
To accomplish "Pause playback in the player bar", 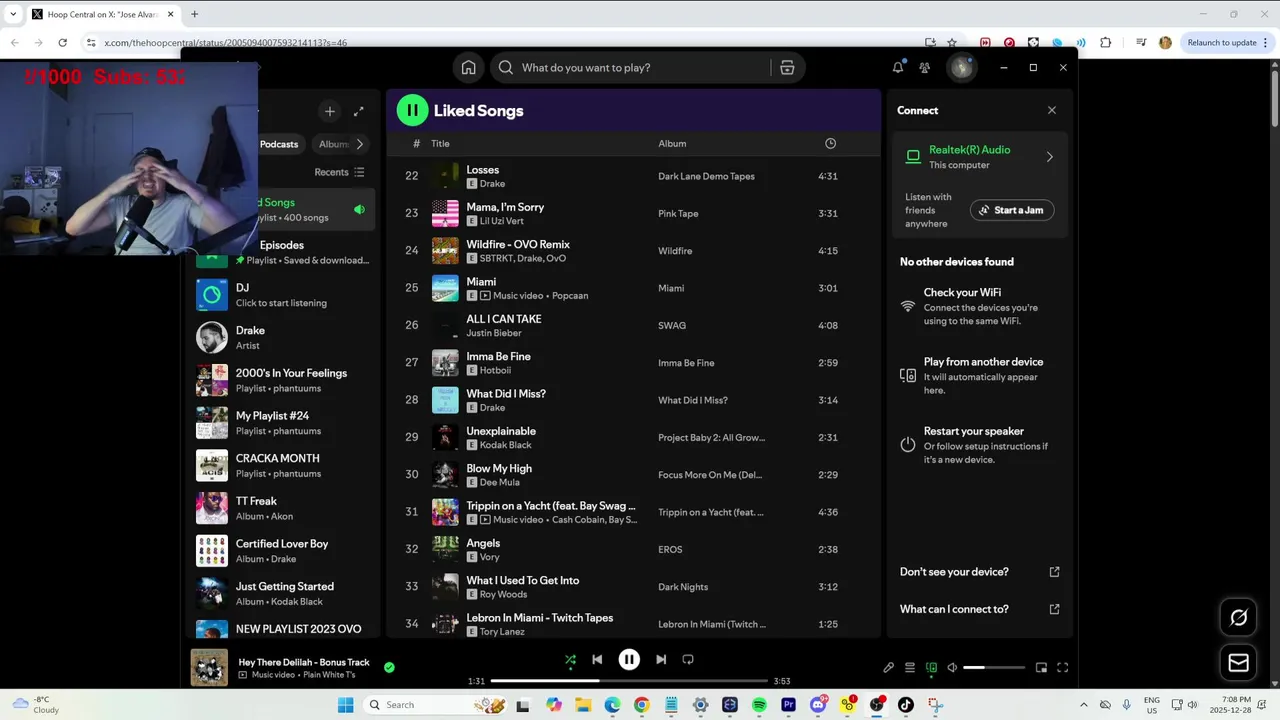I will pyautogui.click(x=629, y=659).
